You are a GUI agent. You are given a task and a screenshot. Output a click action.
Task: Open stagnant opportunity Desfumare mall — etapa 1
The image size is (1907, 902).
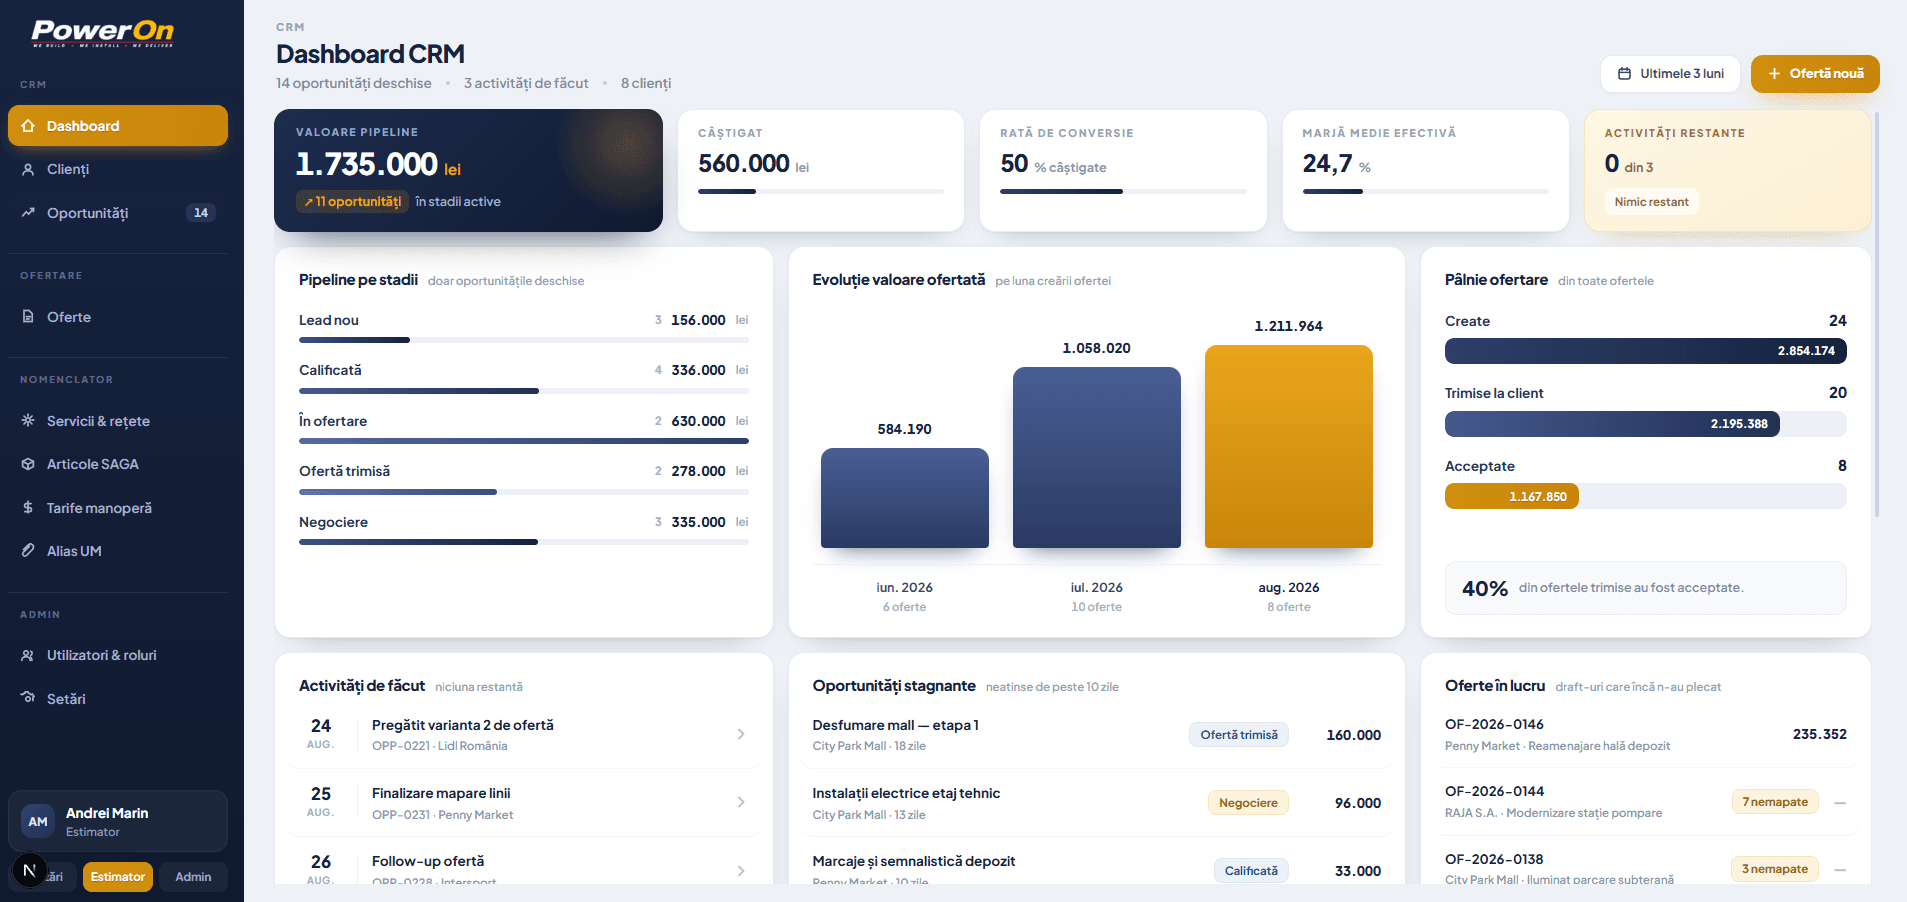coord(1097,734)
